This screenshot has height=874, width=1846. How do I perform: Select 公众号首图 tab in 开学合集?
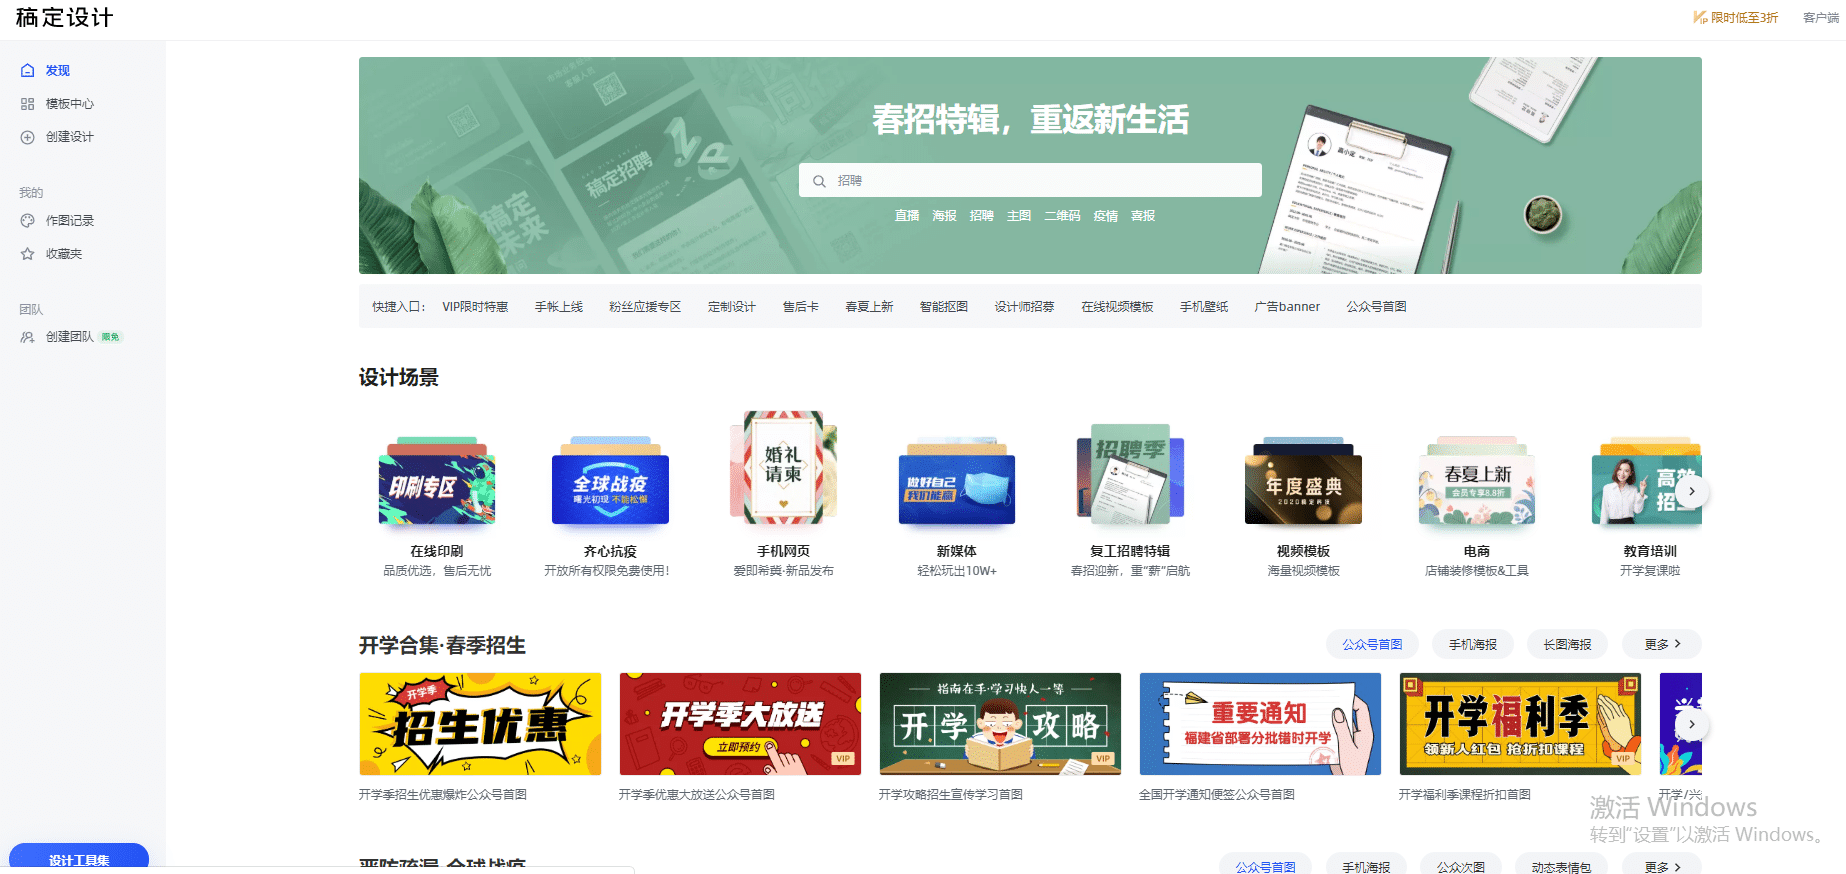coord(1372,645)
